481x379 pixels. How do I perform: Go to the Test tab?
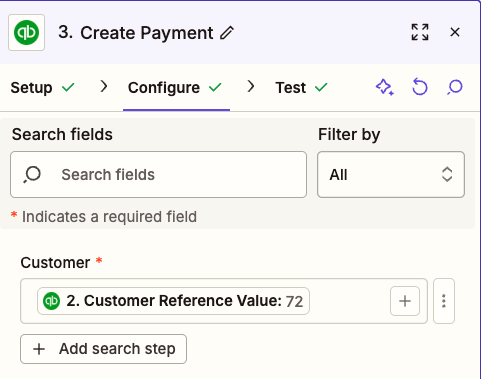pos(301,88)
